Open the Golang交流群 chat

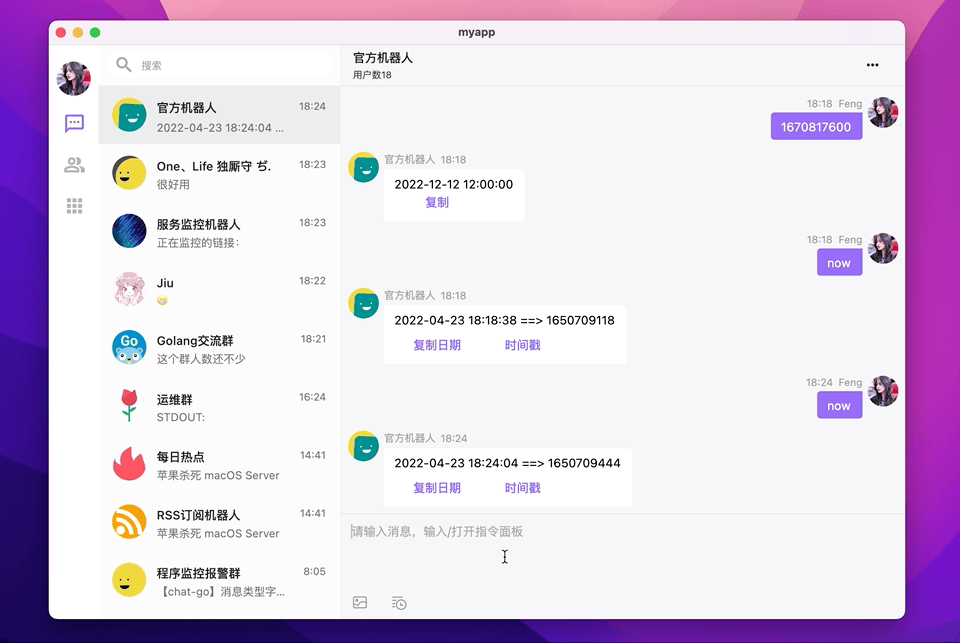[219, 348]
